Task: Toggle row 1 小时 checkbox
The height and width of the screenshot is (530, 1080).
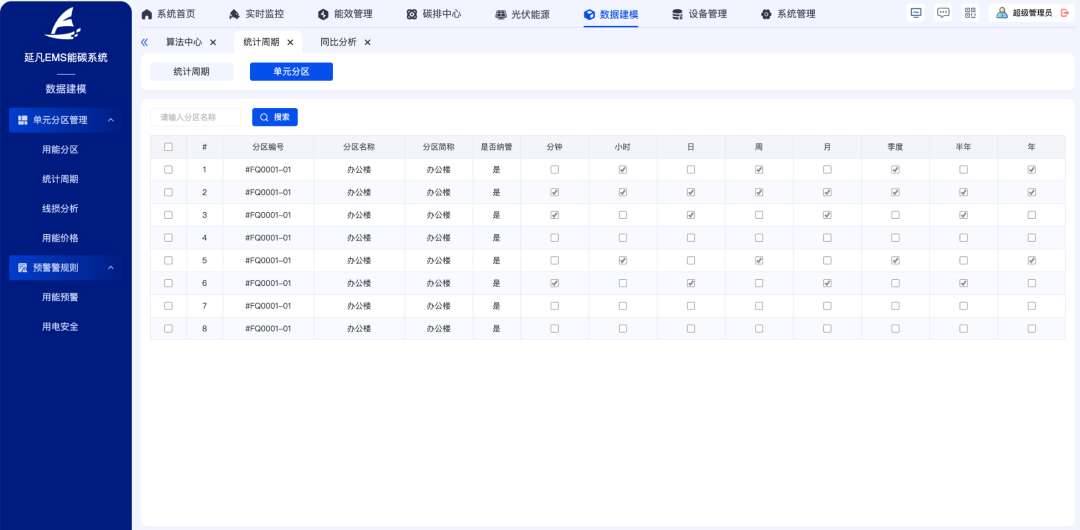Action: (x=623, y=170)
